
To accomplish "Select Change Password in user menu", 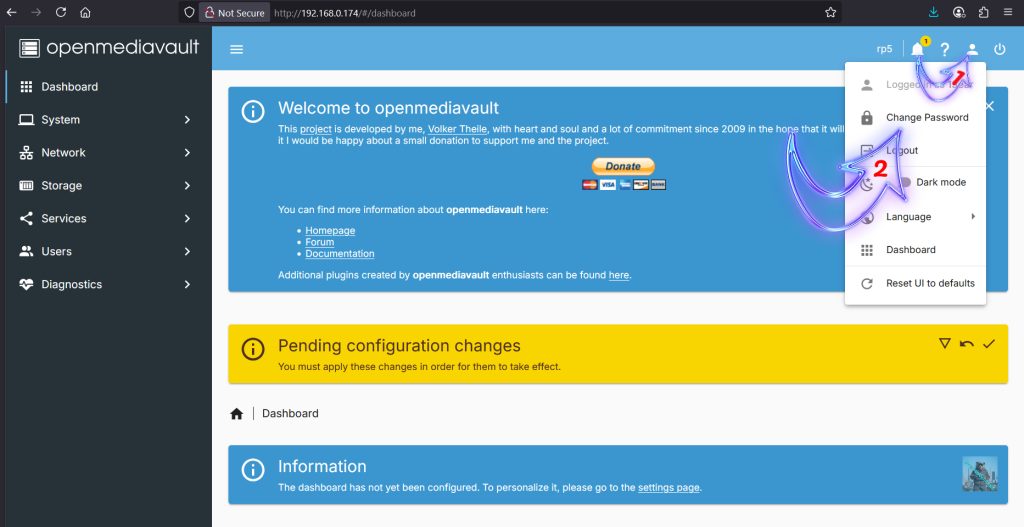I will pos(926,117).
